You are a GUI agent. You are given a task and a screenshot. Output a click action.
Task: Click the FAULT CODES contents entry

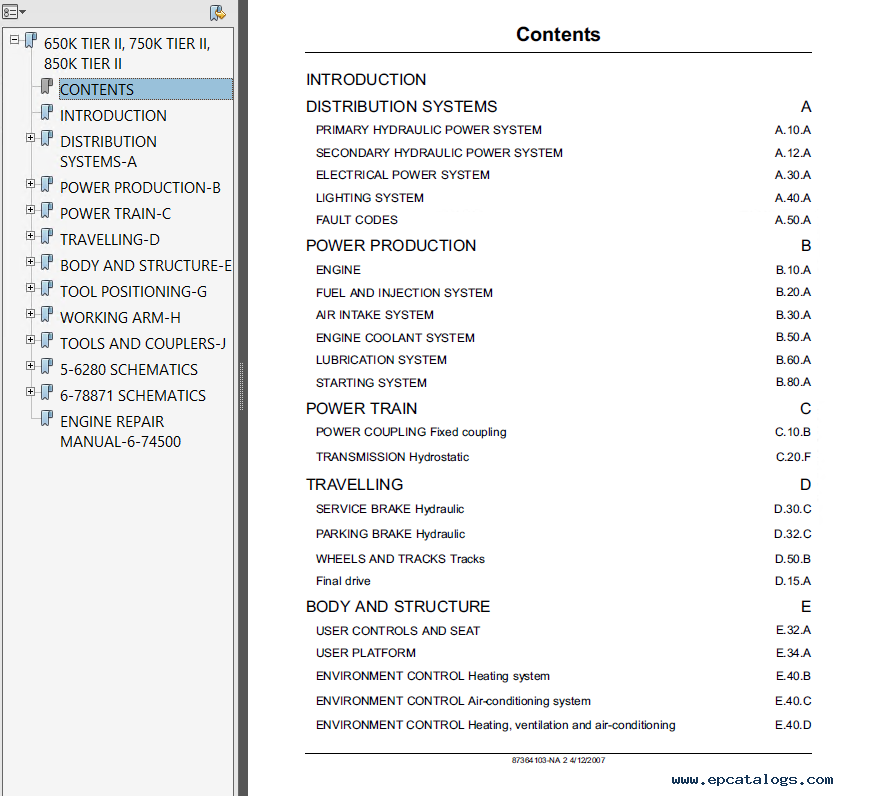coord(357,220)
